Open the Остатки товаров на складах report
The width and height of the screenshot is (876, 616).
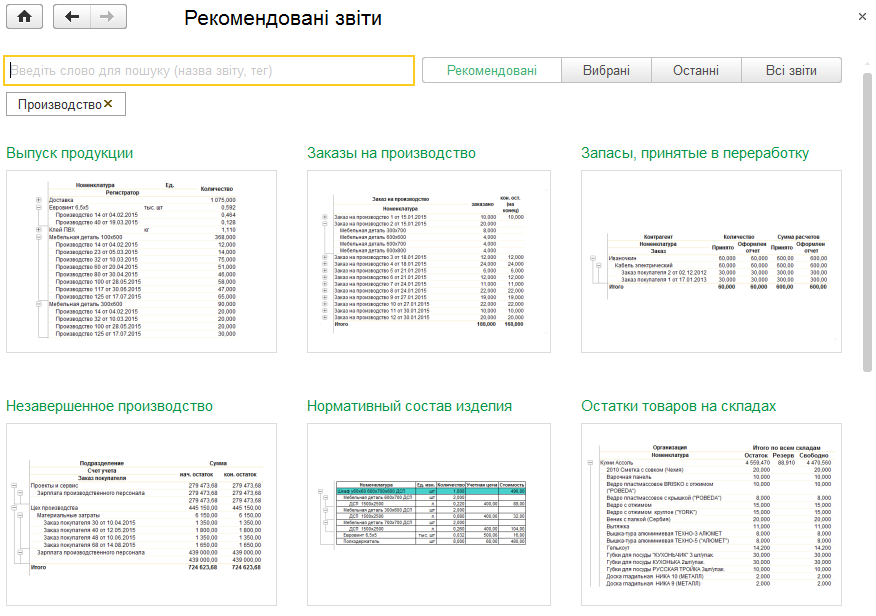coord(679,406)
